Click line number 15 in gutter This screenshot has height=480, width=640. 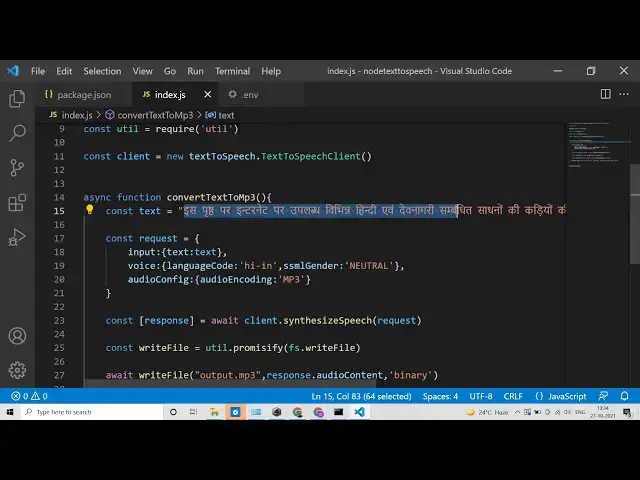tap(59, 211)
